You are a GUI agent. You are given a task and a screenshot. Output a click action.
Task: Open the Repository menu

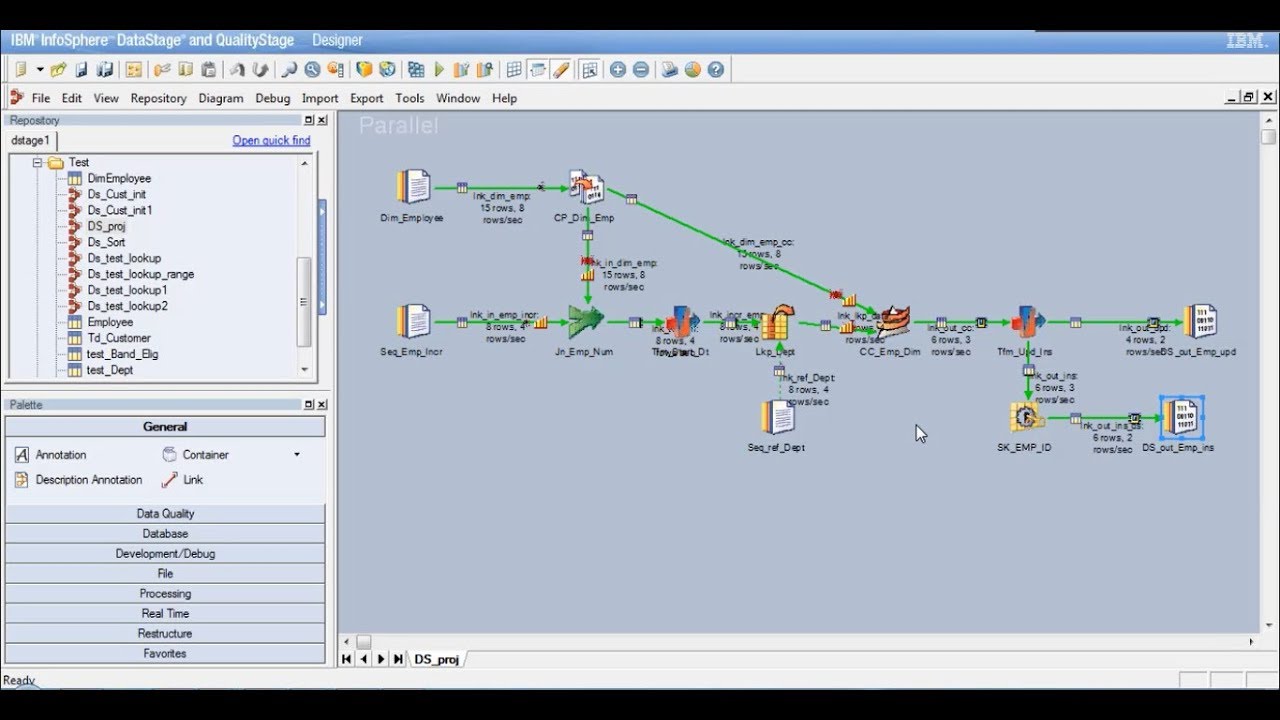(x=158, y=98)
